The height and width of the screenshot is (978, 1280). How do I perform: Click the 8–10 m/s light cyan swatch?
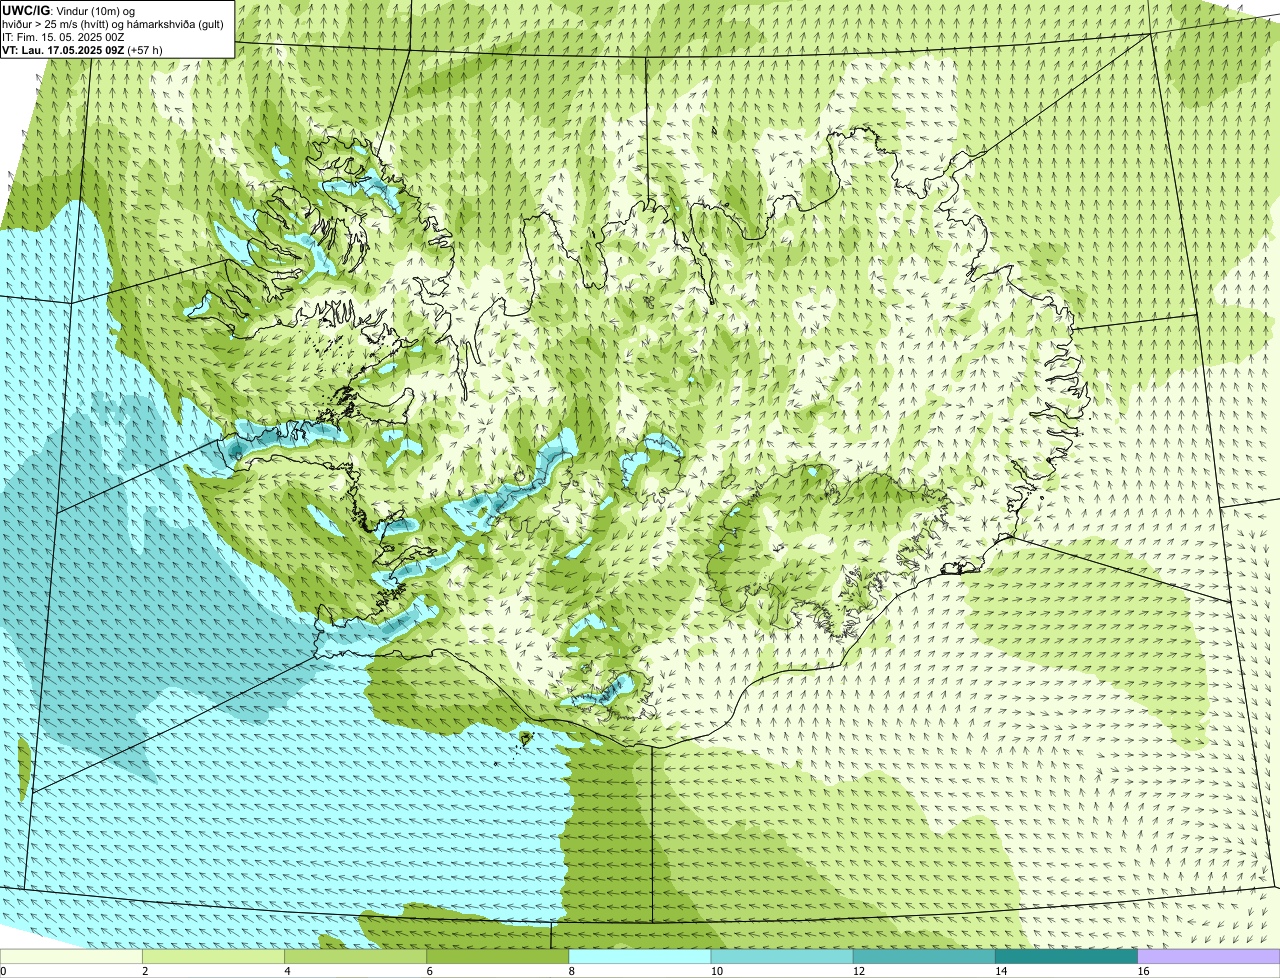coord(641,956)
